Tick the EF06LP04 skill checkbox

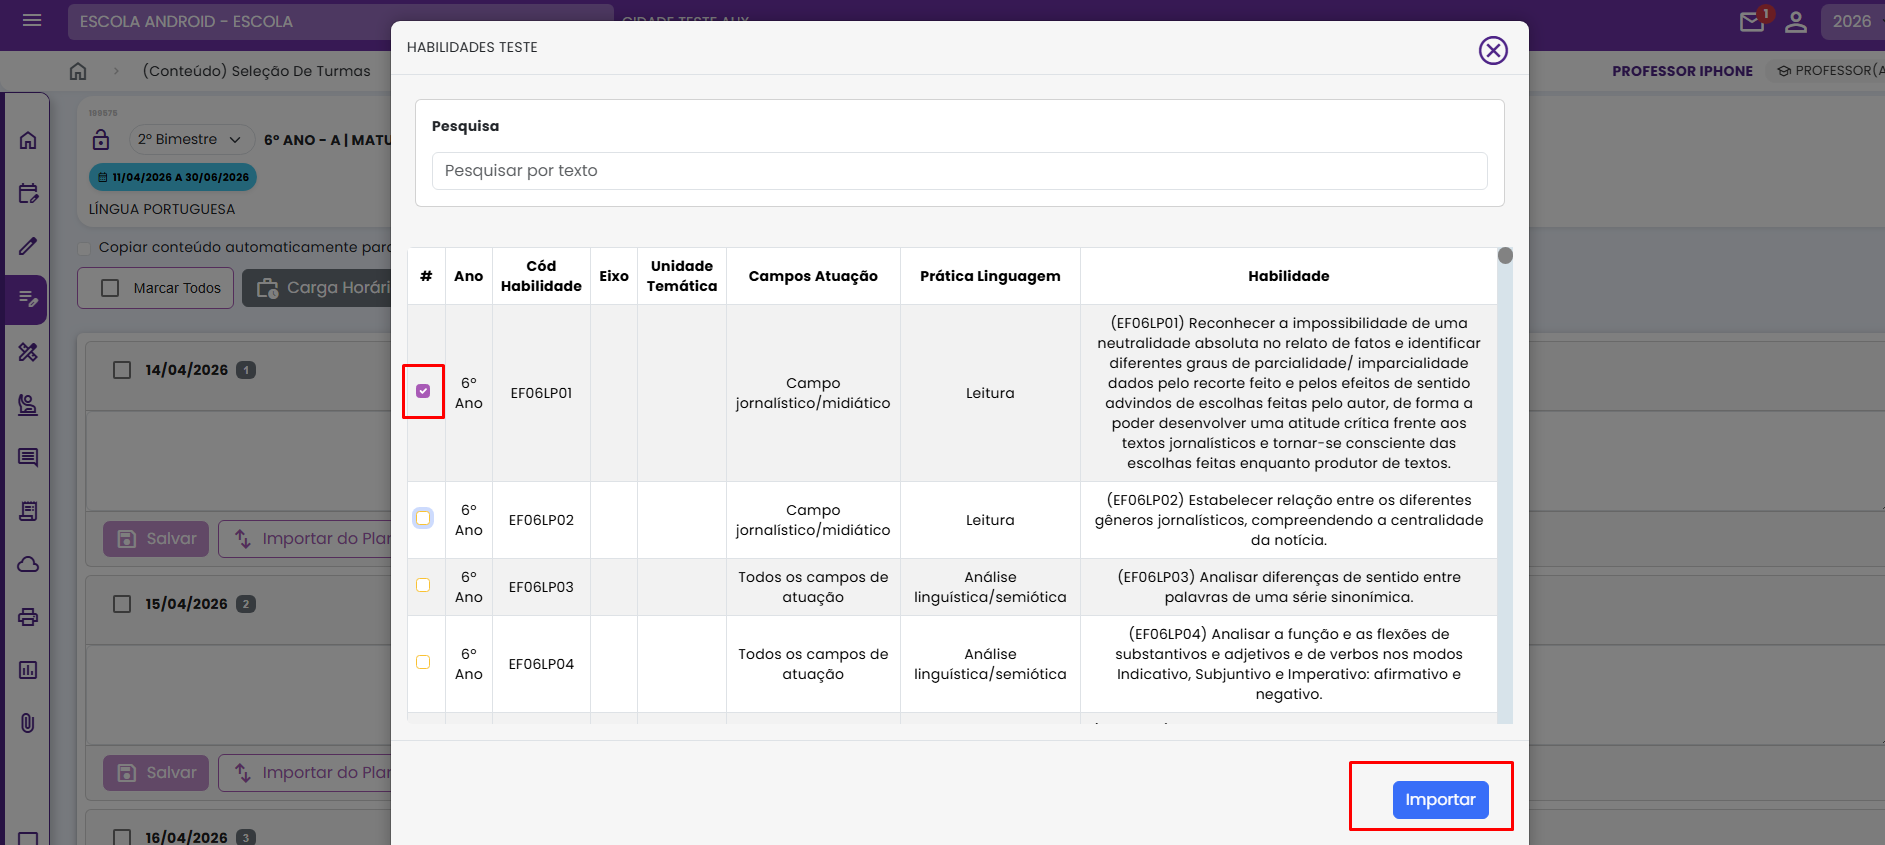(423, 662)
